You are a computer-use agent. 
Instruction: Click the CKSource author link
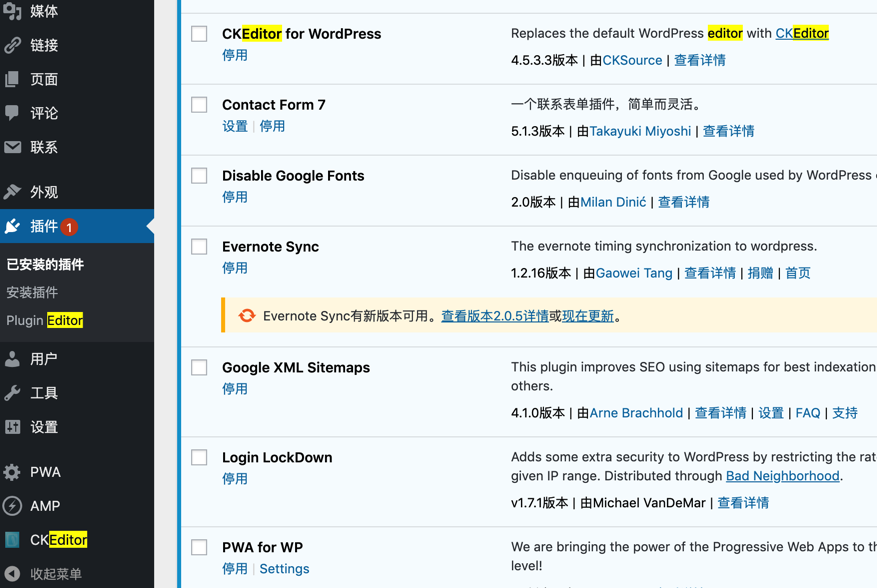coord(632,60)
